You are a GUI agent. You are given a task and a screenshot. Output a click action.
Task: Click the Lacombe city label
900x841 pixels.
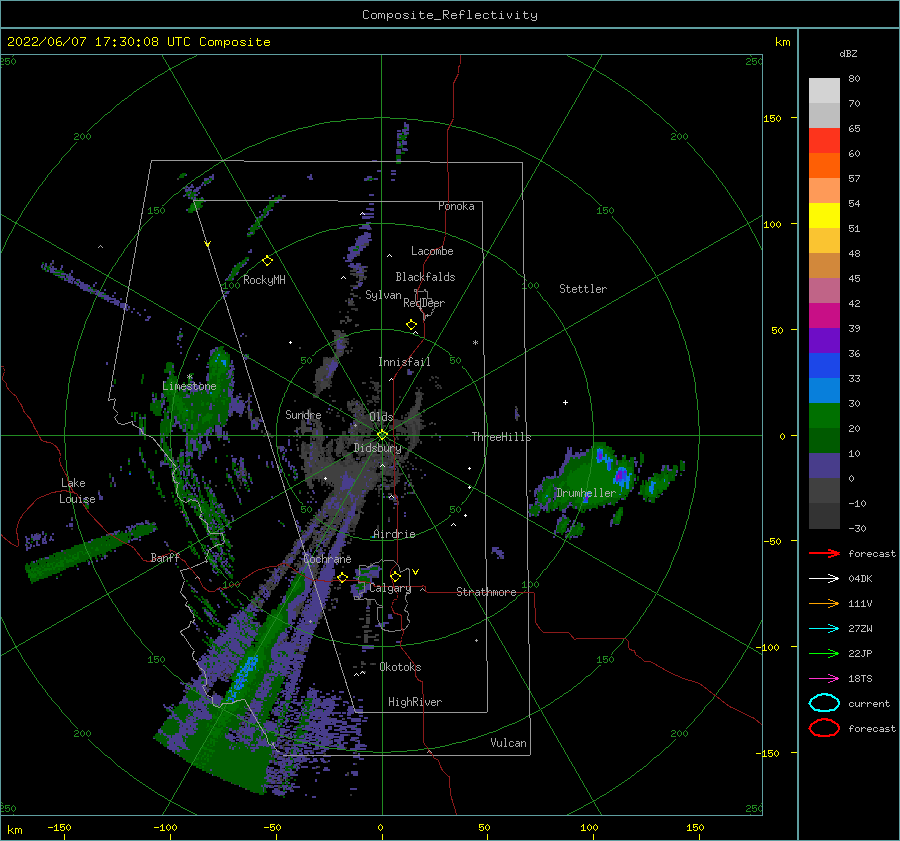432,251
